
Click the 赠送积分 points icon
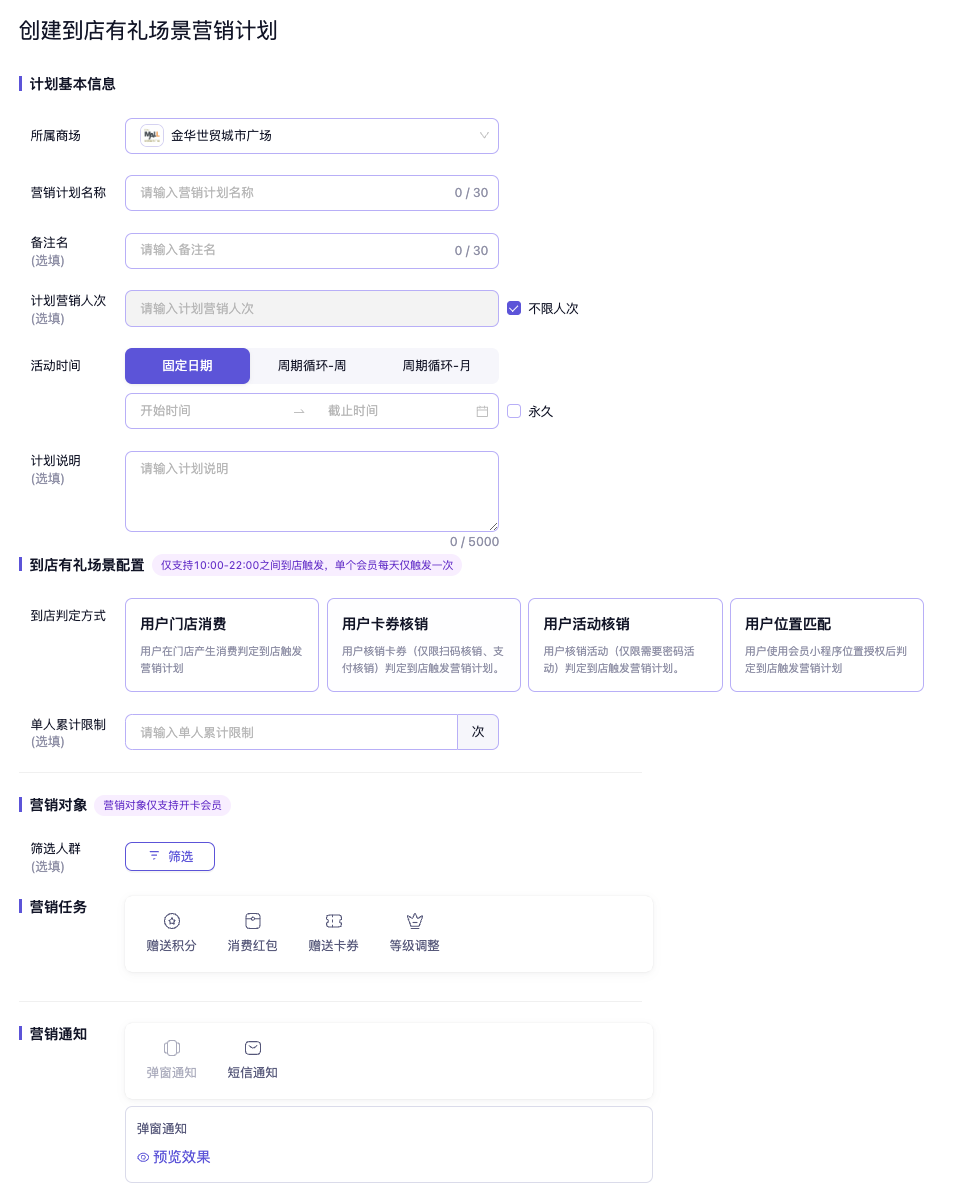[172, 921]
